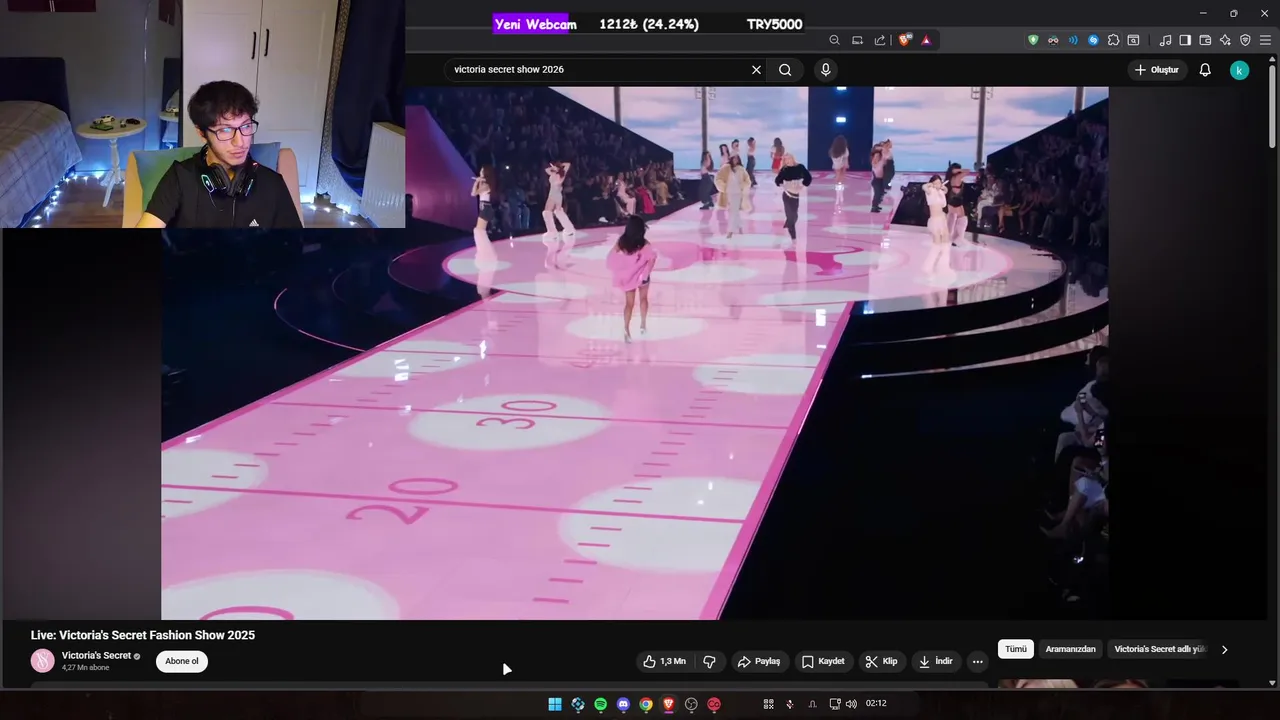This screenshot has height=720, width=1280.
Task: Click the video player area
Action: click(x=634, y=353)
